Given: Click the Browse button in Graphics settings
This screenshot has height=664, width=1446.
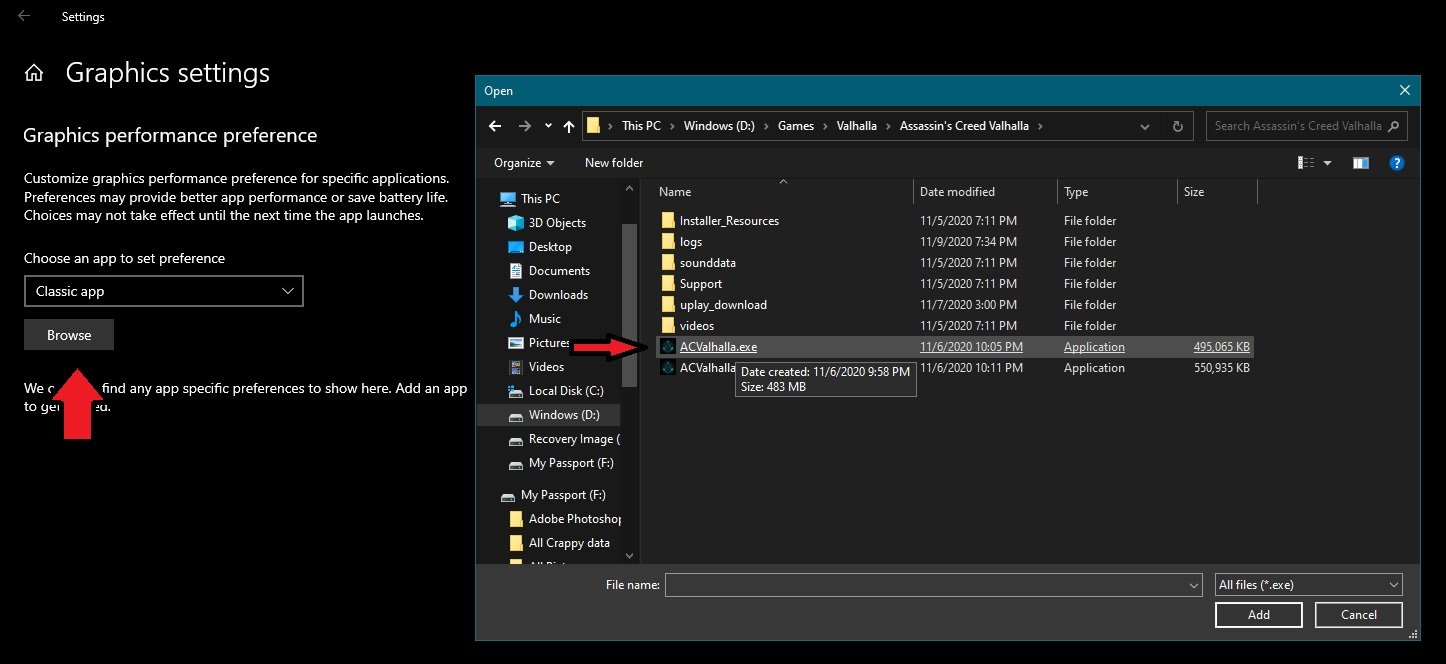Looking at the screenshot, I should tap(69, 335).
